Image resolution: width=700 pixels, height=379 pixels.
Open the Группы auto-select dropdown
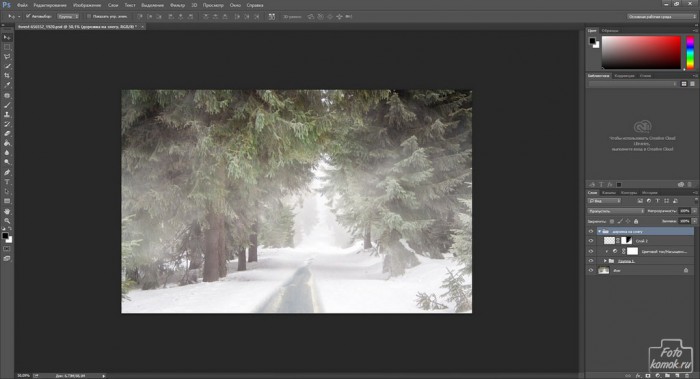(x=68, y=16)
